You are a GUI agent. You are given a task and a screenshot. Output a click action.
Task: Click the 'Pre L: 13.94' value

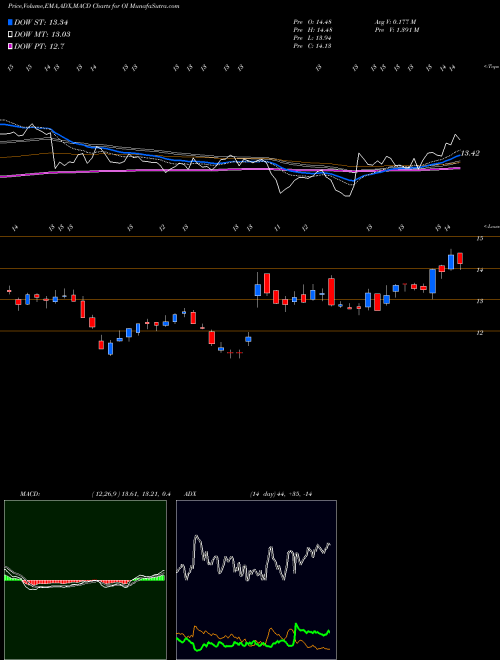pos(313,38)
